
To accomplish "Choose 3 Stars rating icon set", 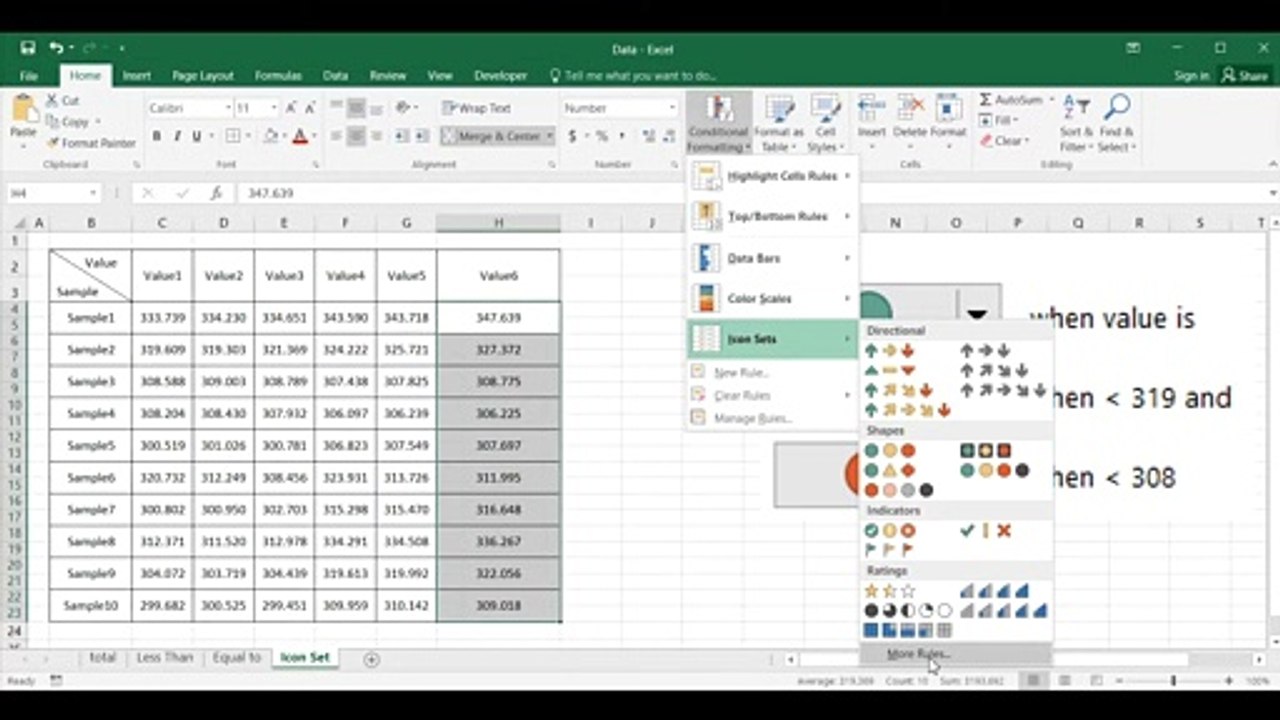I will 890,591.
